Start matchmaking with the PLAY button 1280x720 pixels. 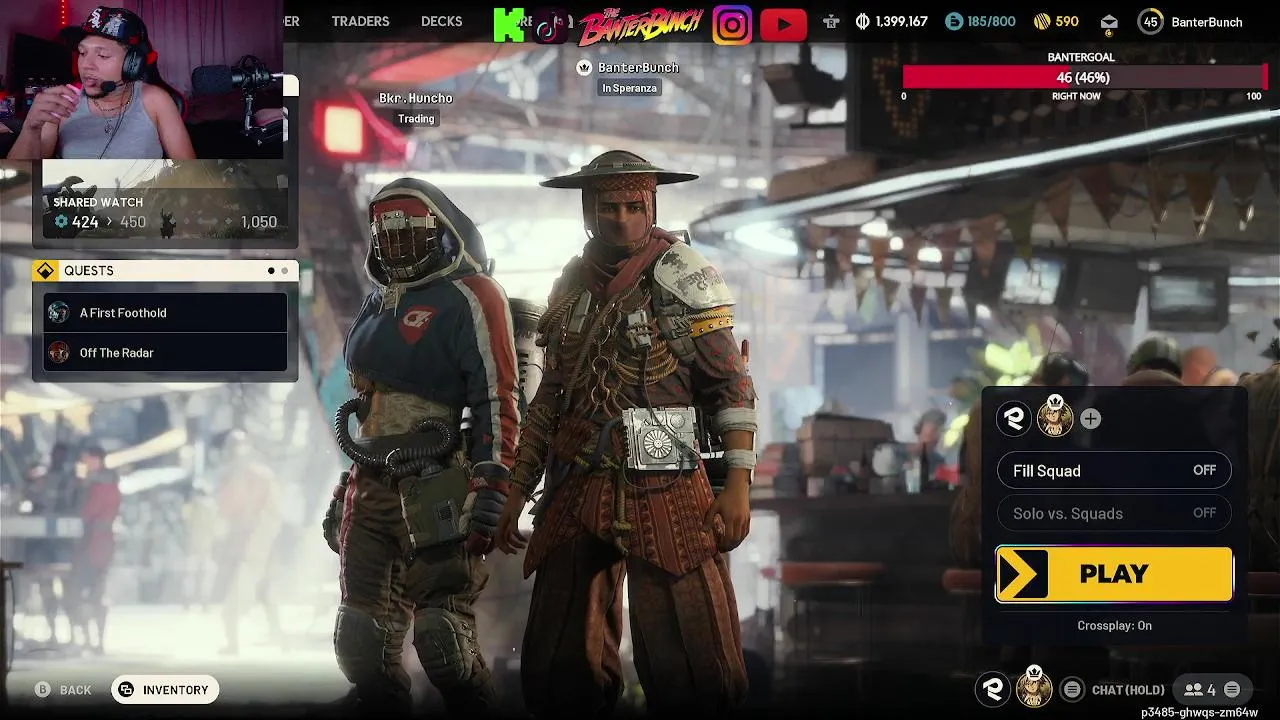[1114, 574]
